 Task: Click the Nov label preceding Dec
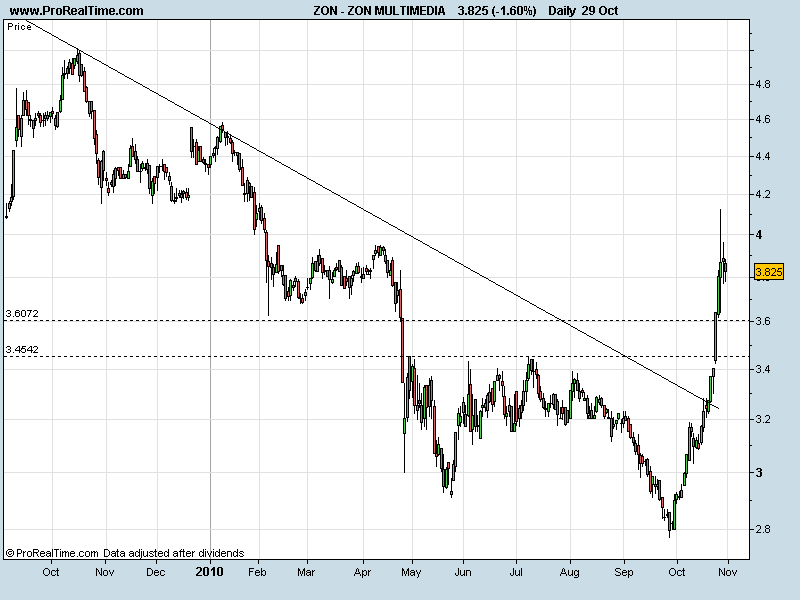click(x=105, y=572)
